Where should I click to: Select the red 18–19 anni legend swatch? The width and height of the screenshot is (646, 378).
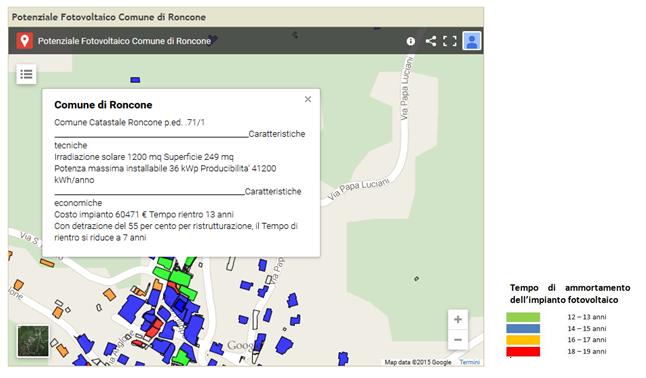[x=523, y=352]
